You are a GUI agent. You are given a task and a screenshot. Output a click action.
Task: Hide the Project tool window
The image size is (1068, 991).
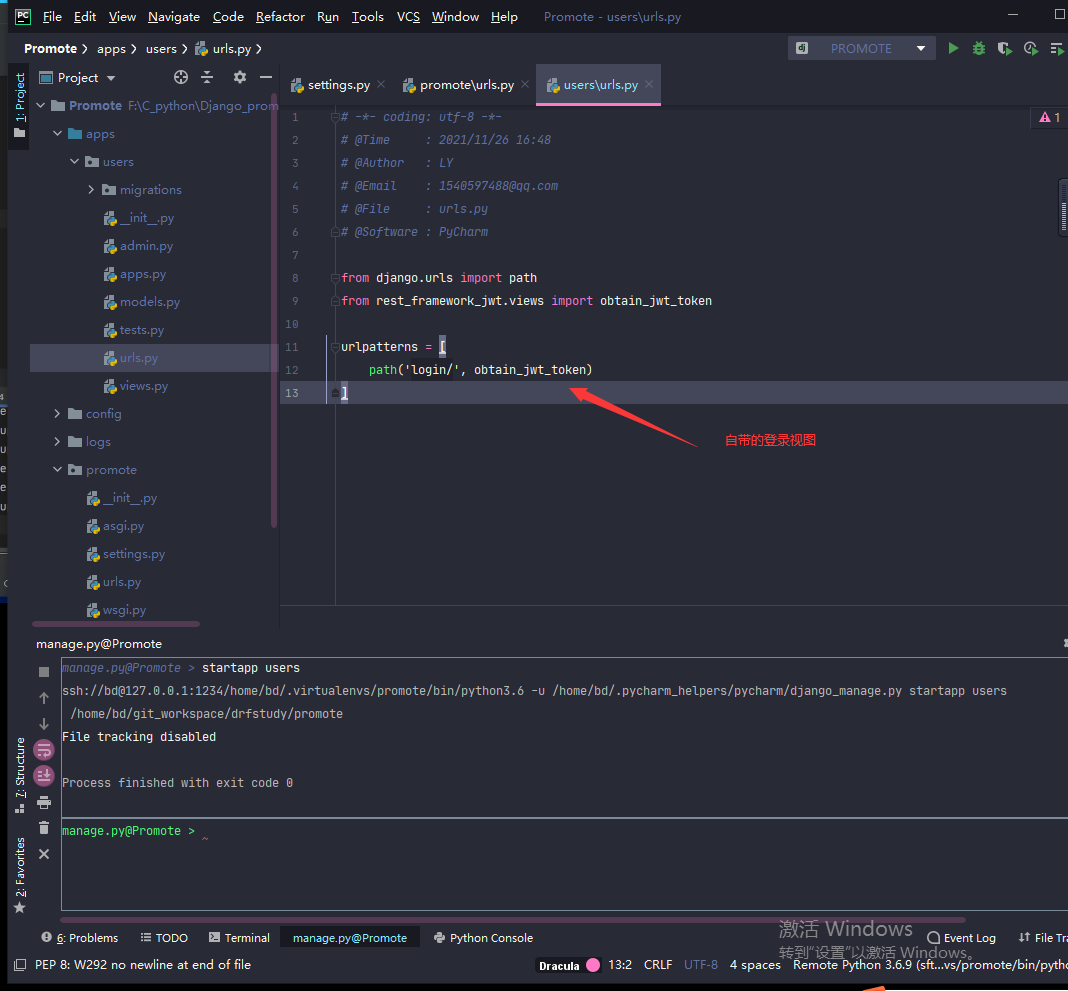[266, 77]
